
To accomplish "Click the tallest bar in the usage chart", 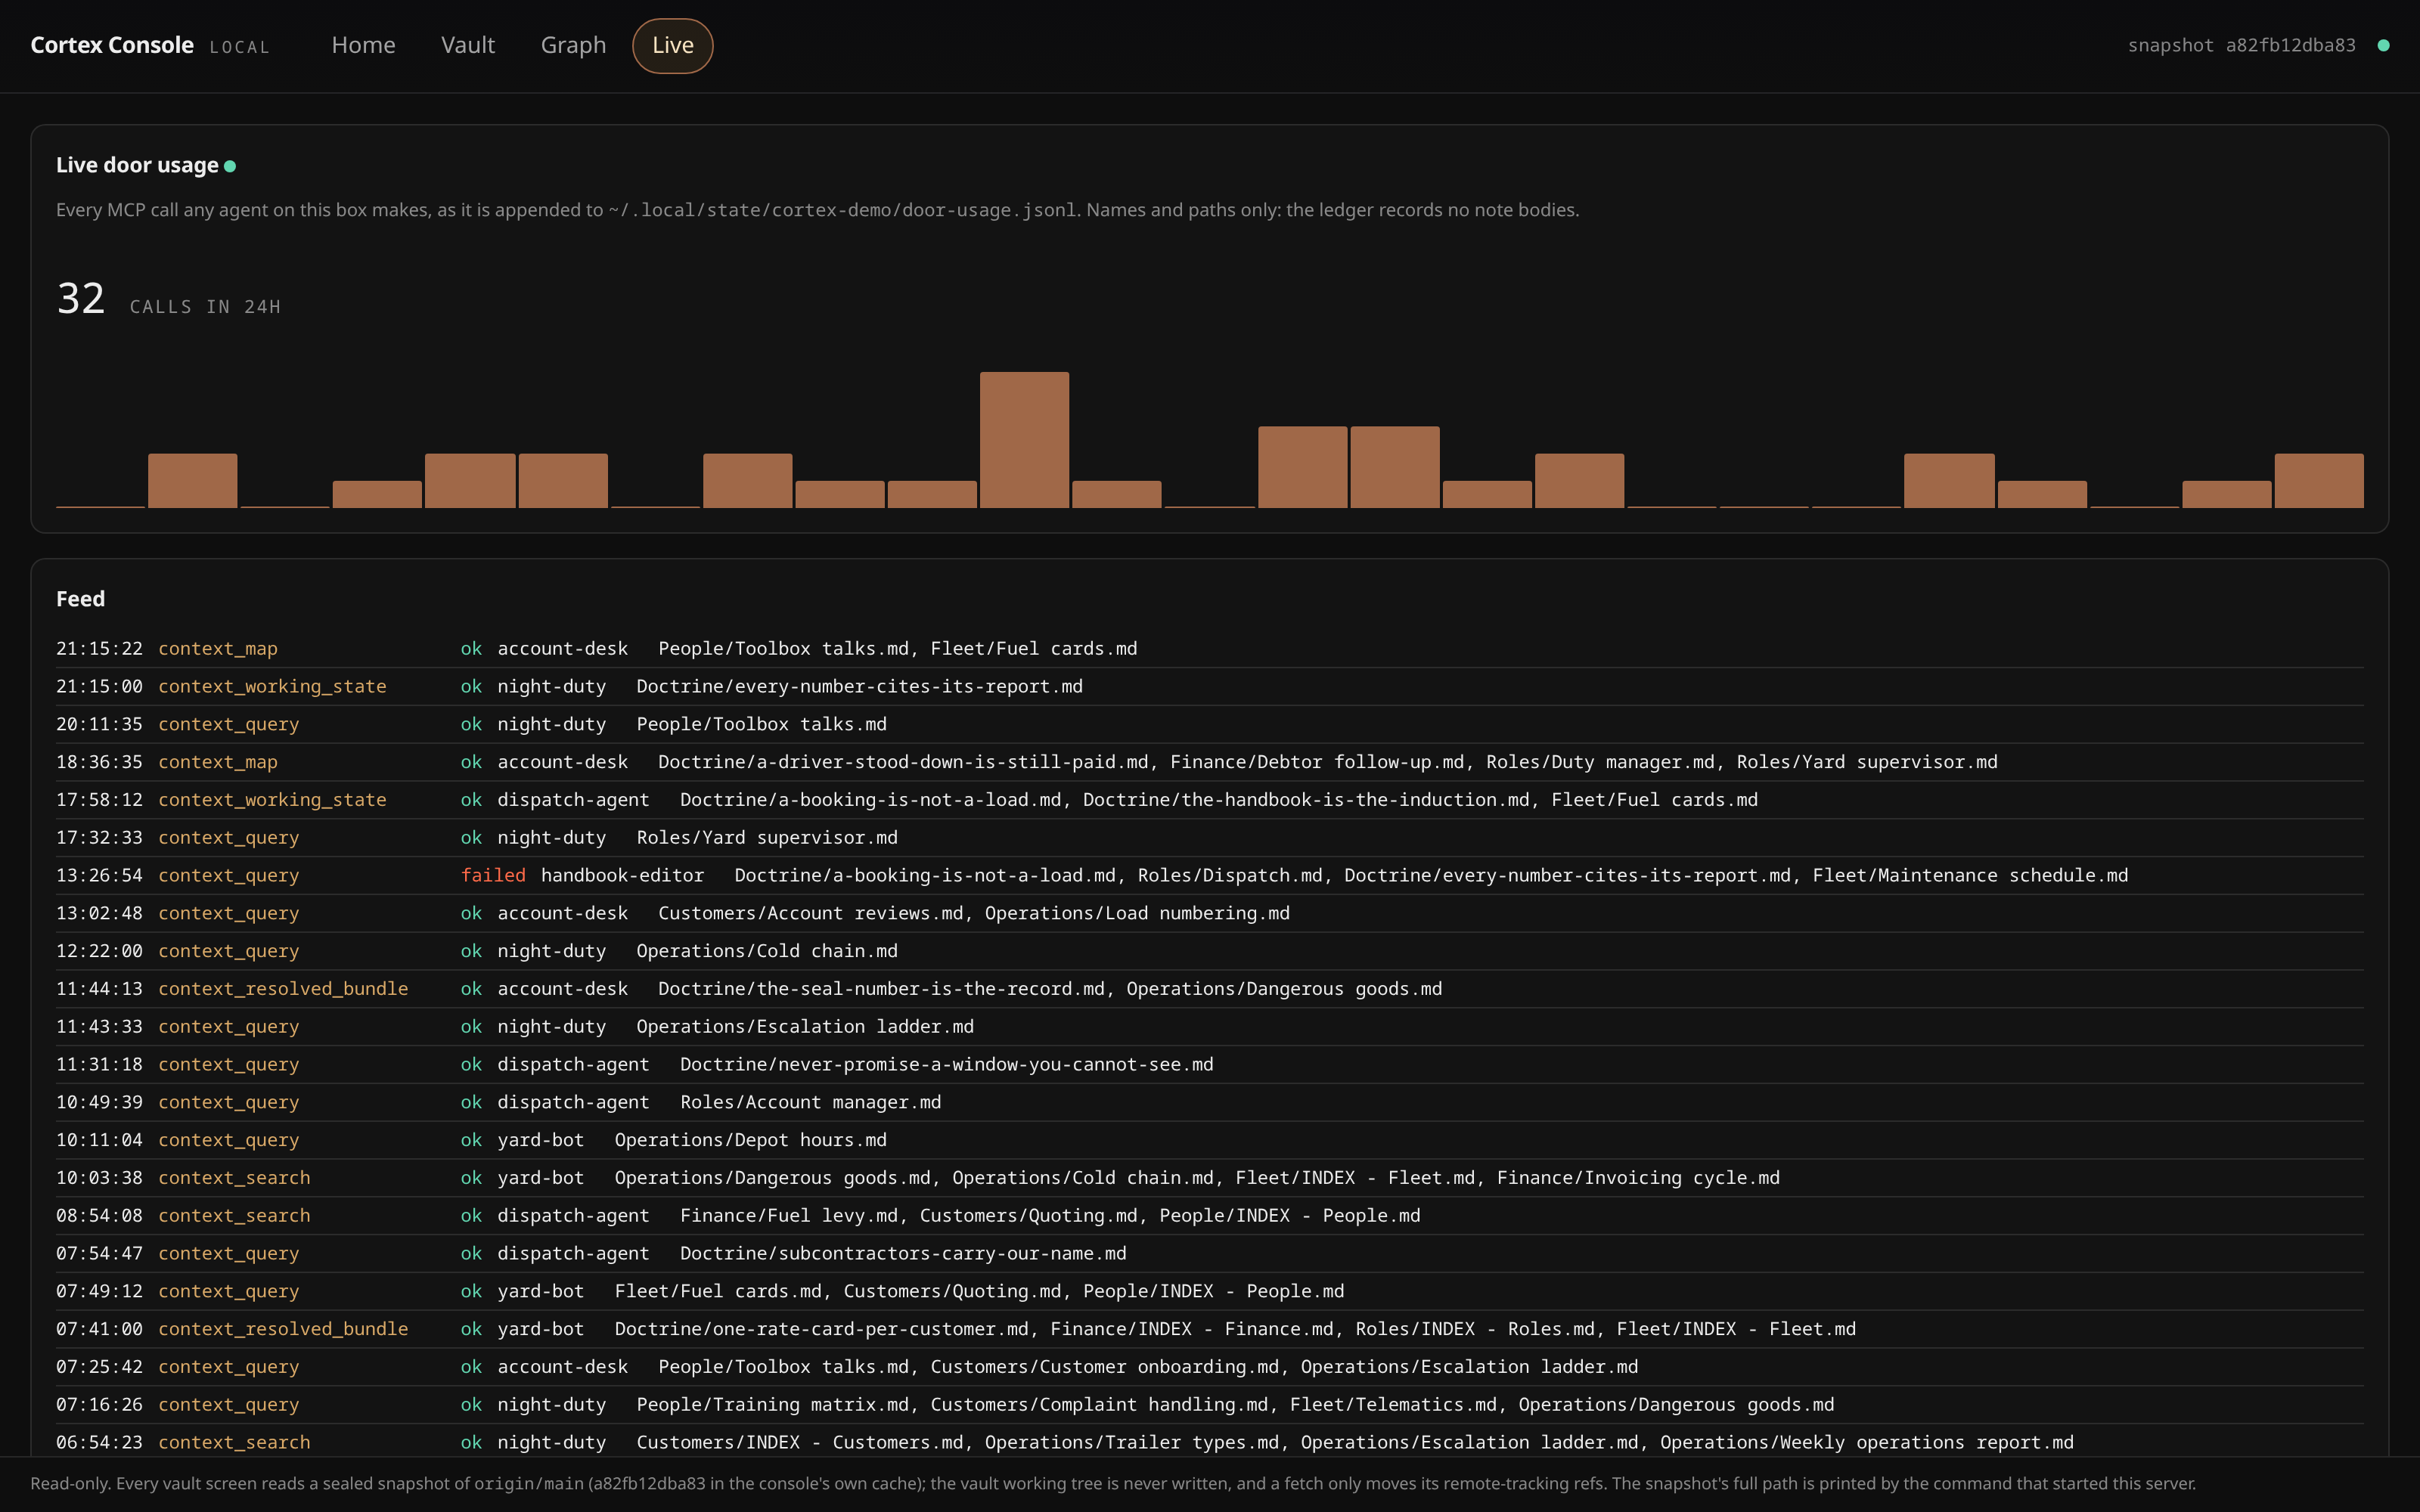I will point(1024,440).
